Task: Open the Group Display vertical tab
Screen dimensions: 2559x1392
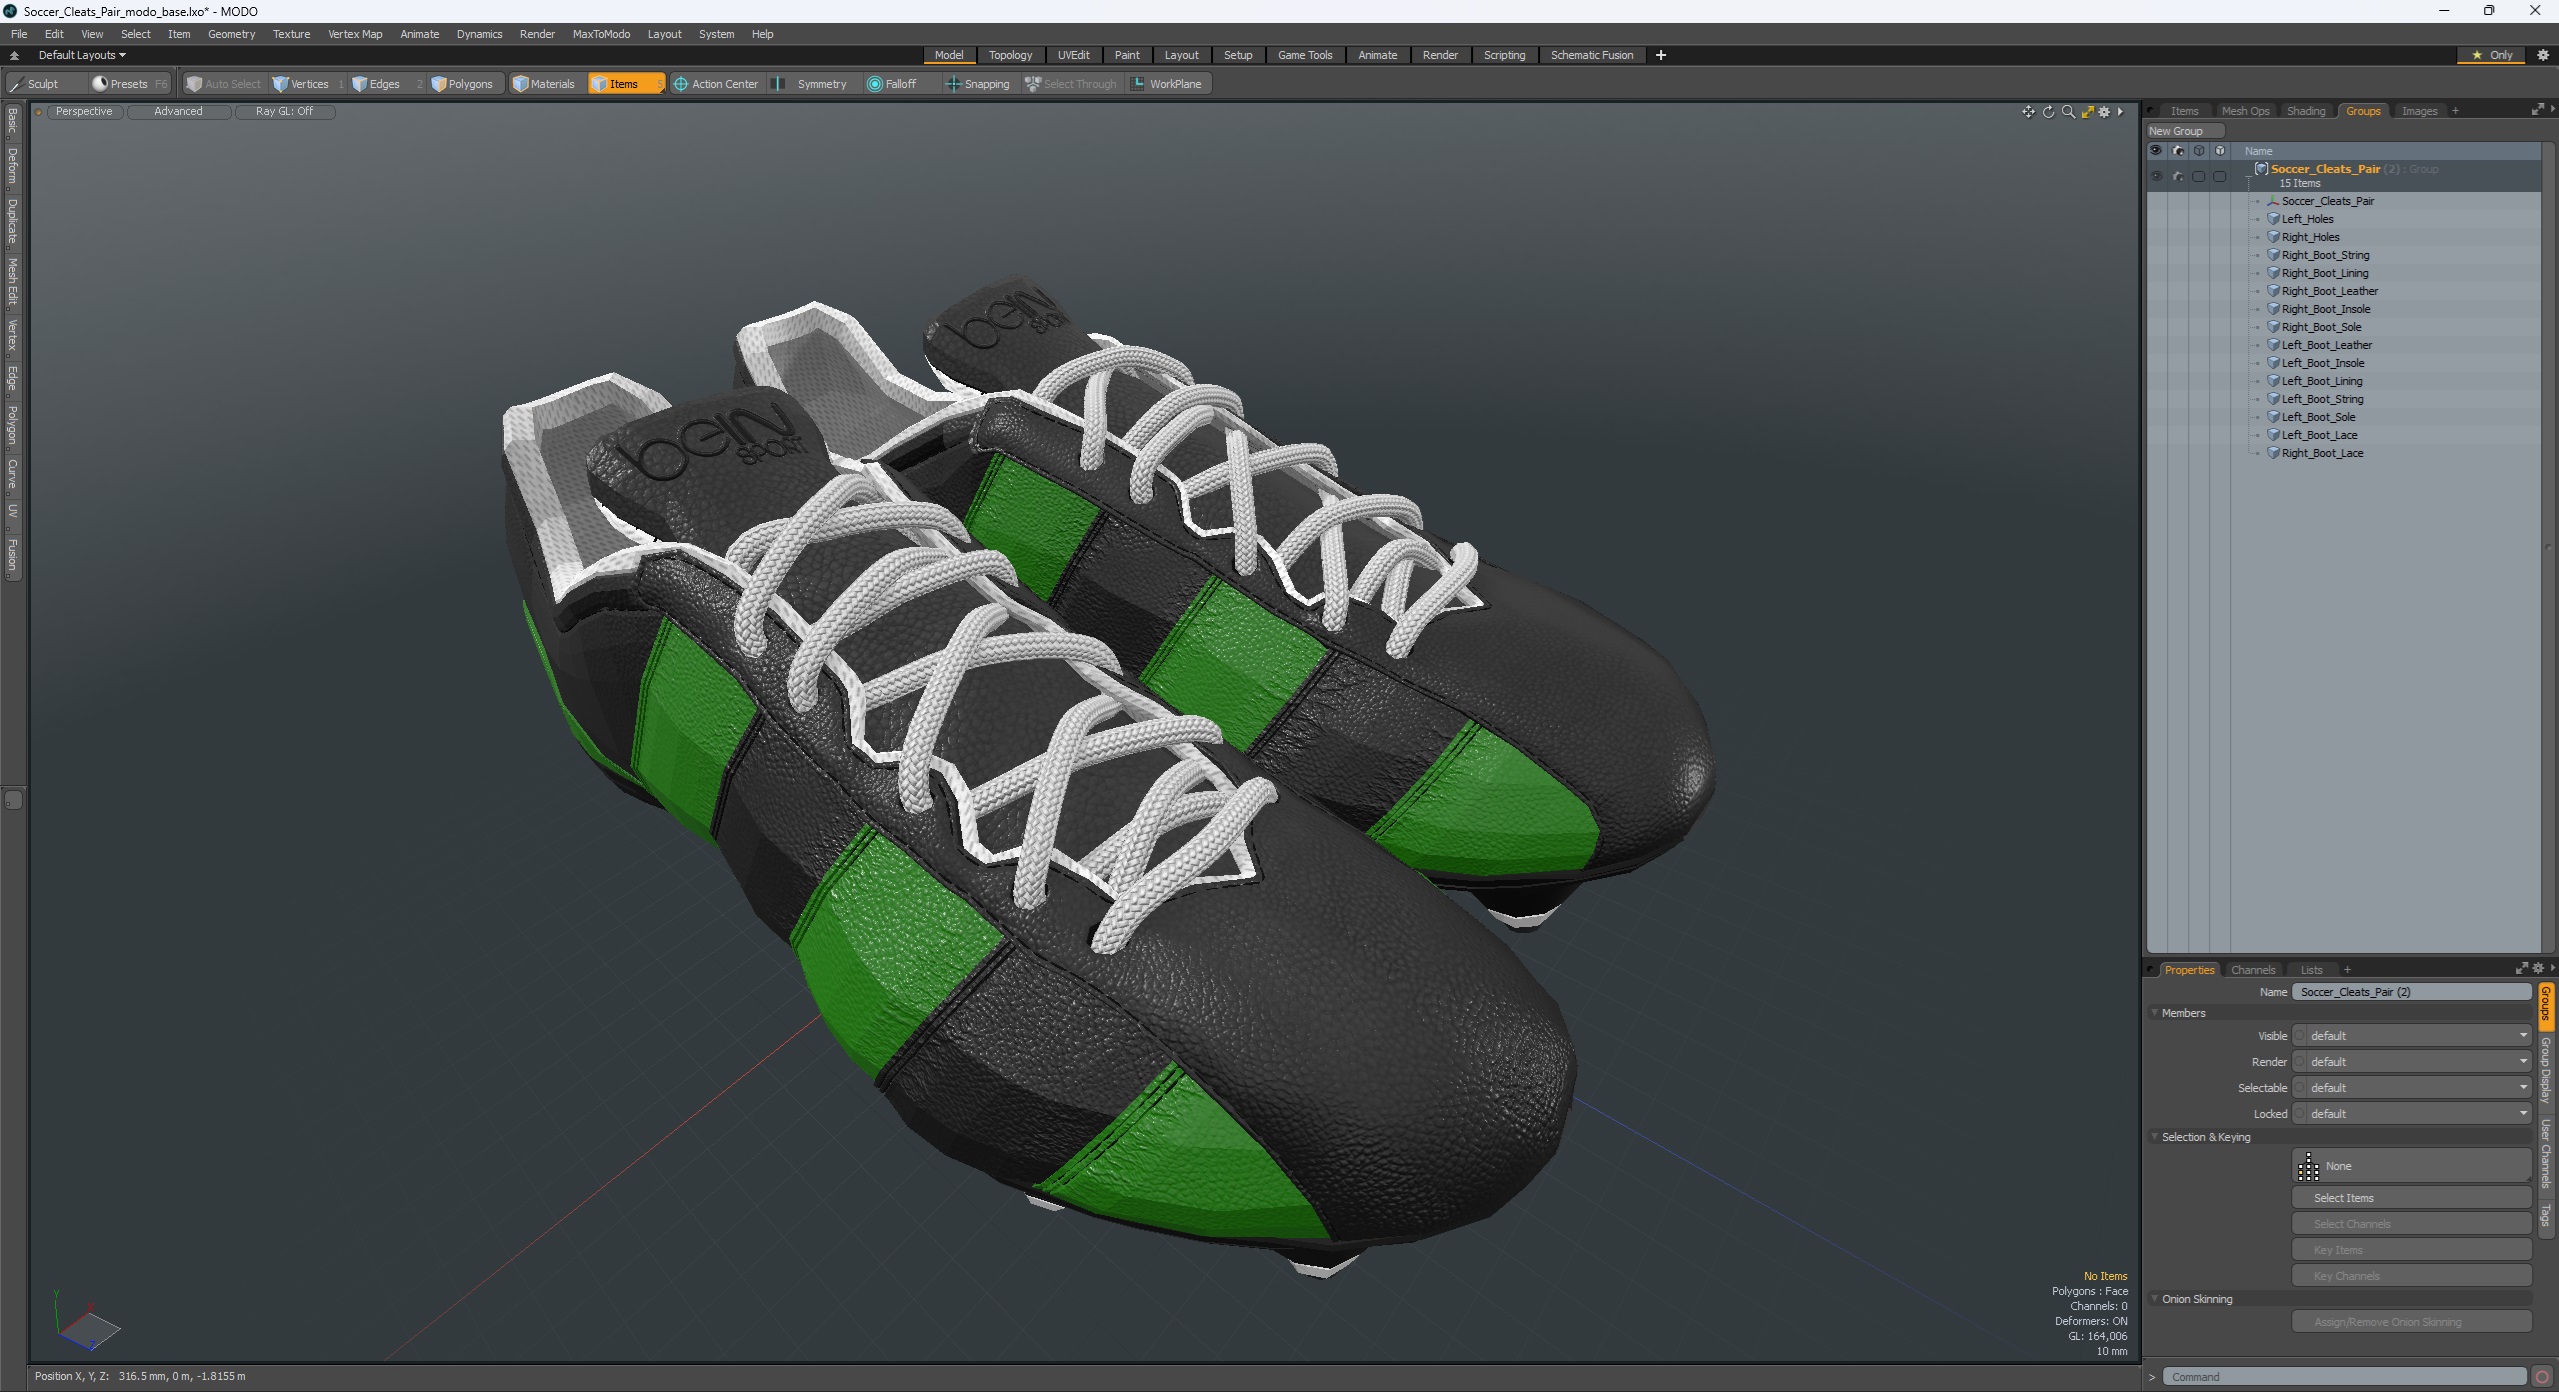Action: 2546,1070
